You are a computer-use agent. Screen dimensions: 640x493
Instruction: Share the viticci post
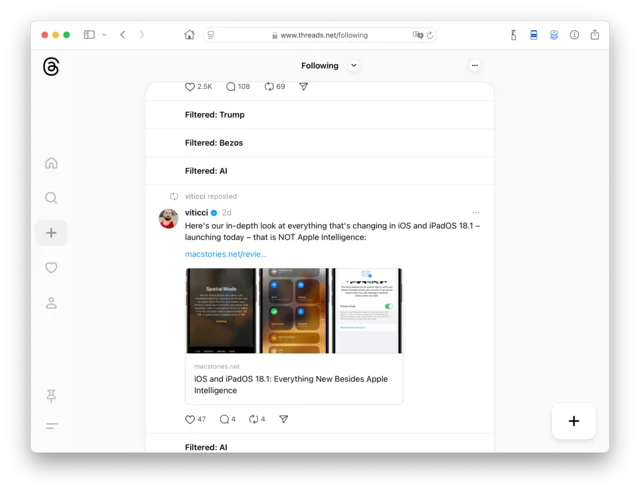[283, 419]
